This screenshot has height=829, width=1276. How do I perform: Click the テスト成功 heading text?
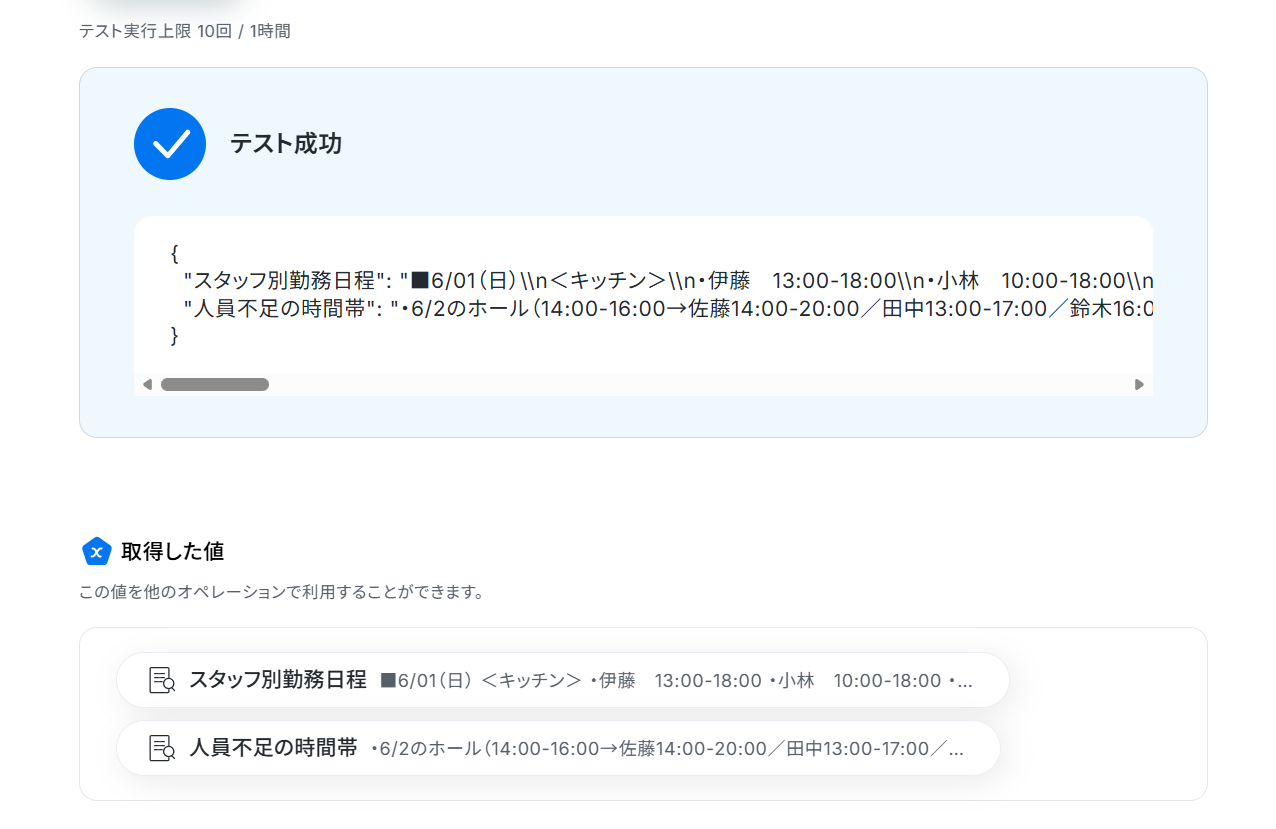(x=286, y=144)
